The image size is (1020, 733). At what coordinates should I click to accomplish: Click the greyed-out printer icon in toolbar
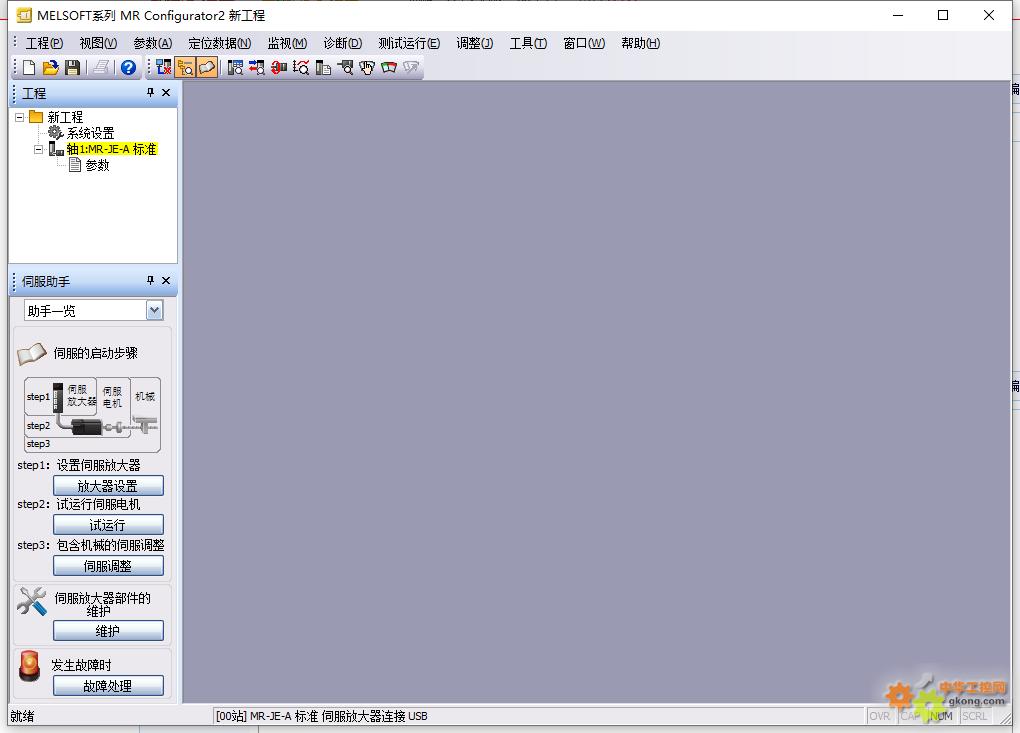point(101,67)
